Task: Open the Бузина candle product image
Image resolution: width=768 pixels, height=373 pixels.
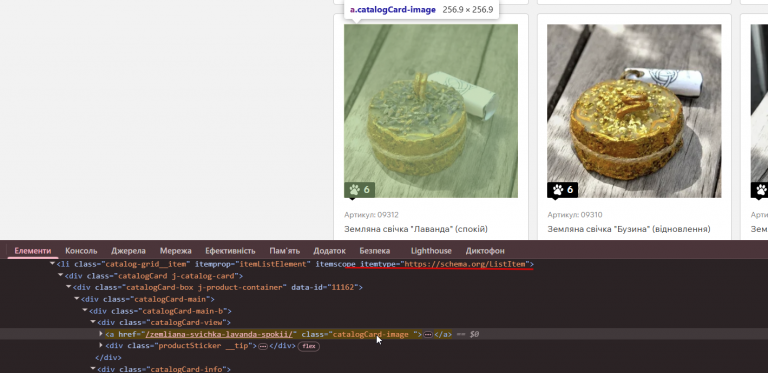Action: [634, 111]
